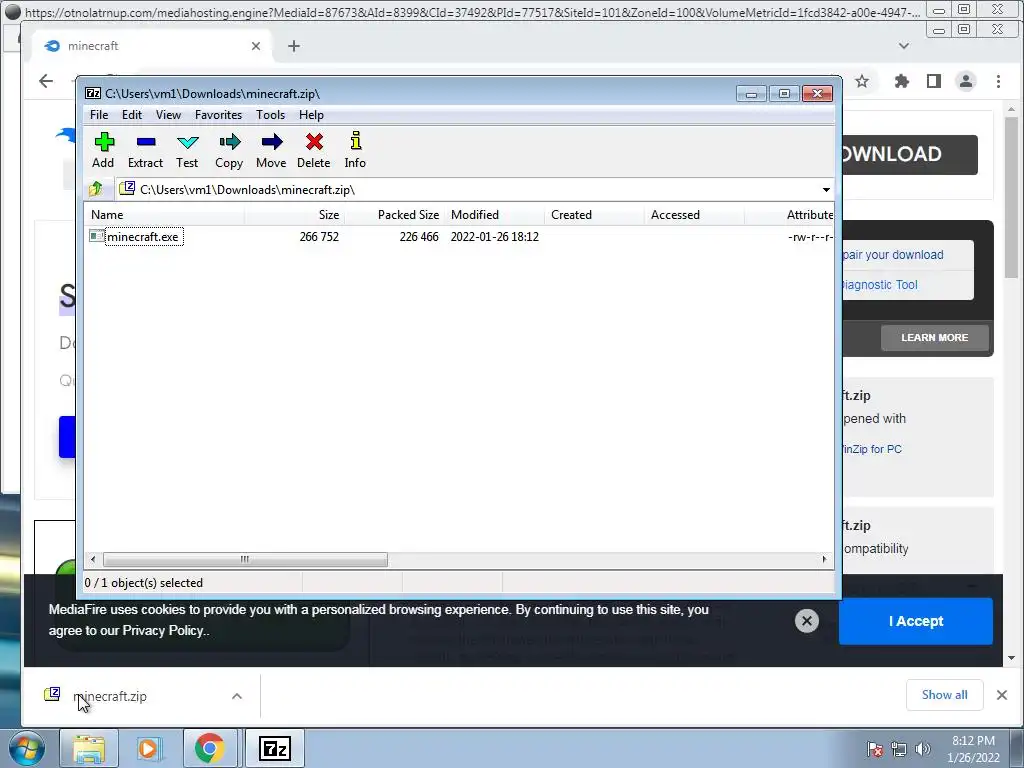The width and height of the screenshot is (1024, 768).
Task: Sort by Created column header
Action: click(x=594, y=215)
